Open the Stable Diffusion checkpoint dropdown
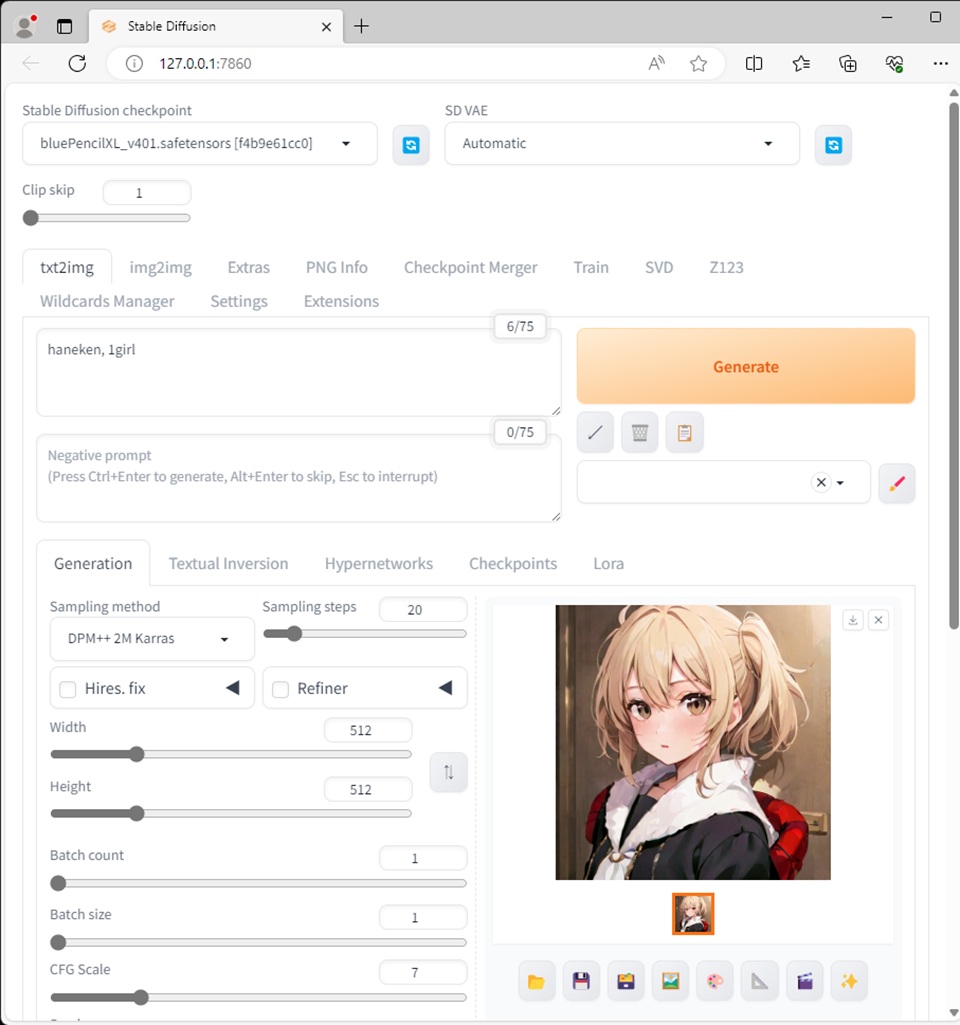960x1025 pixels. pyautogui.click(x=200, y=144)
